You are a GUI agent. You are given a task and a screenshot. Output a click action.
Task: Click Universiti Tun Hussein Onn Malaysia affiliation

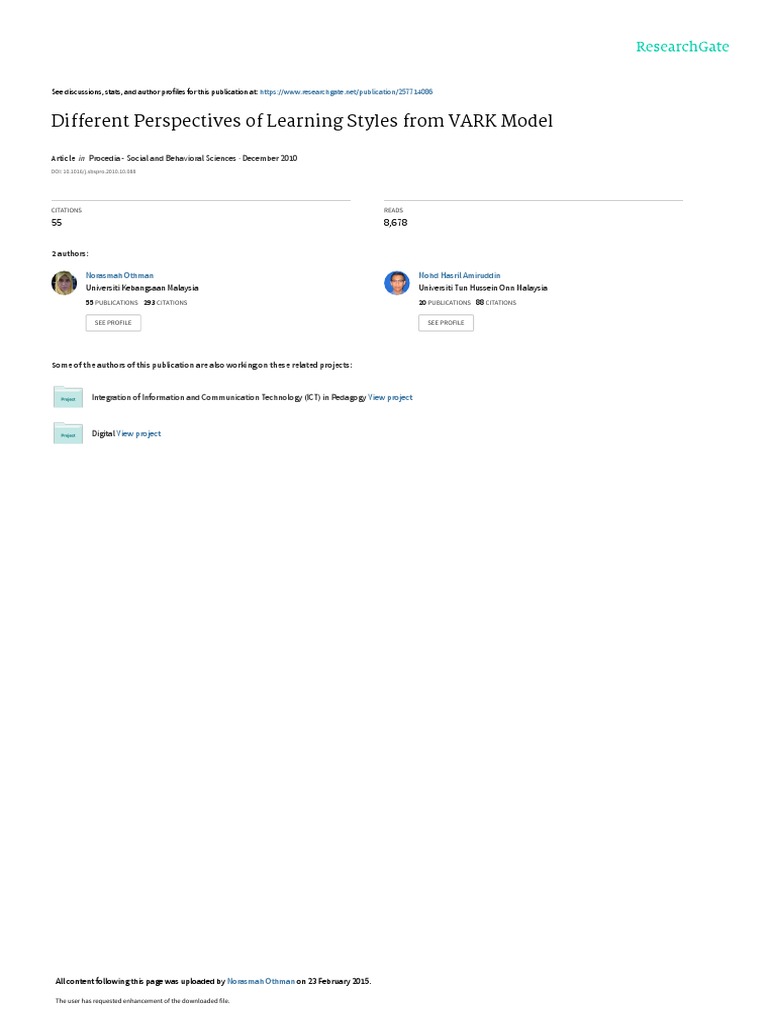[x=483, y=288]
